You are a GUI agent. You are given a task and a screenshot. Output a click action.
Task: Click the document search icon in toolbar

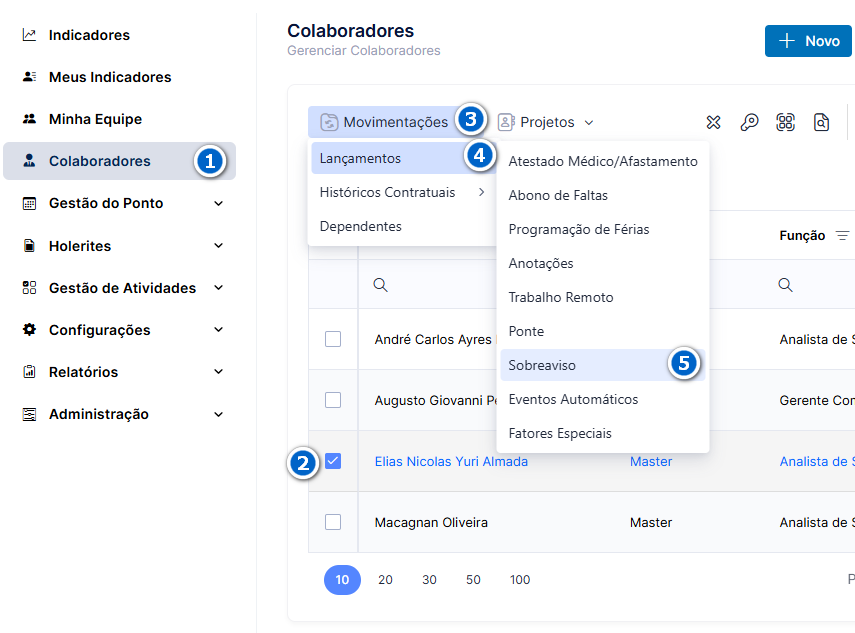(821, 122)
